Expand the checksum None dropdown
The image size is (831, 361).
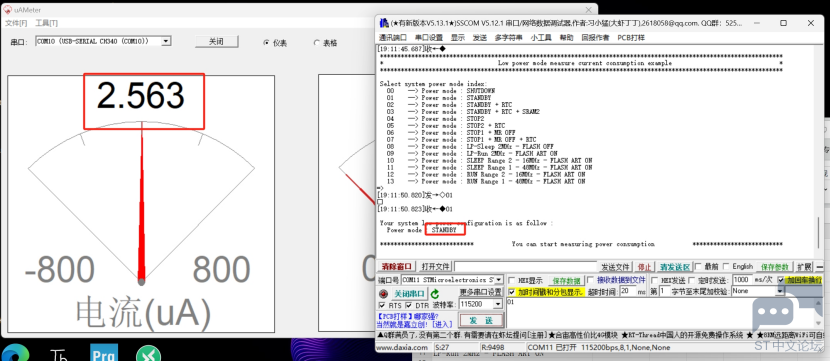pyautogui.click(x=780, y=291)
